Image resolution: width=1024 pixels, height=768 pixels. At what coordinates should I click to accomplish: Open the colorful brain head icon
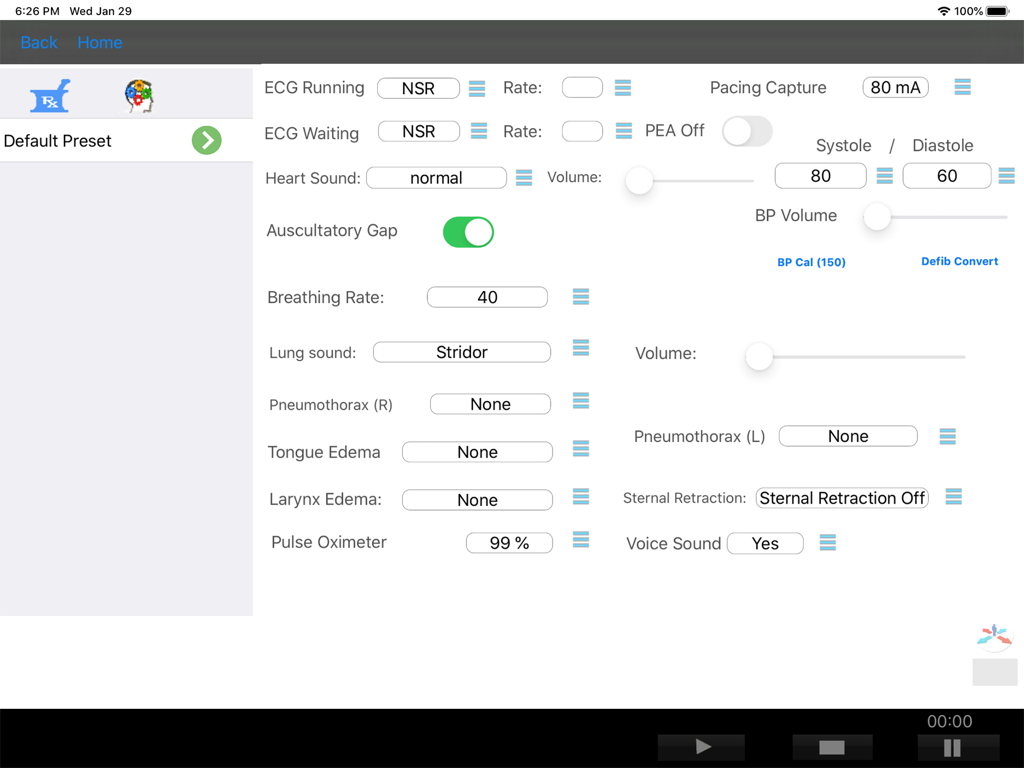click(x=139, y=96)
